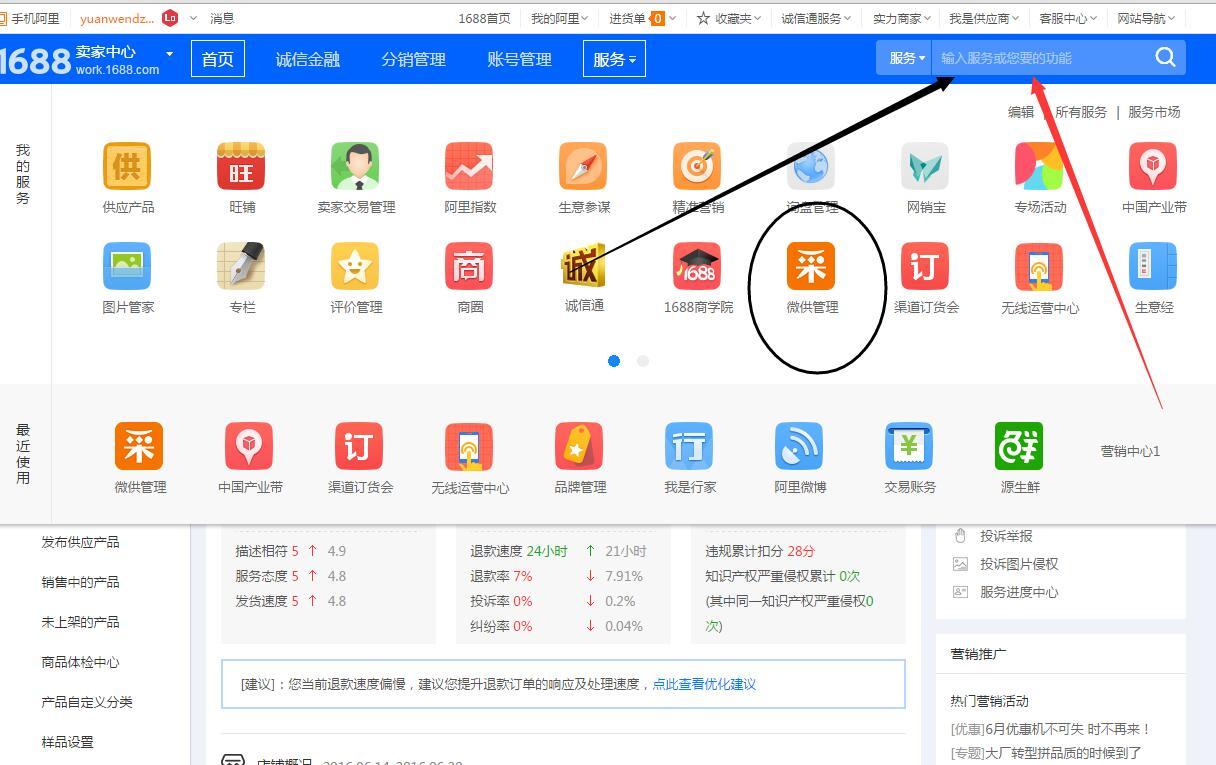Open 无线运营中心 in recently used

point(469,446)
